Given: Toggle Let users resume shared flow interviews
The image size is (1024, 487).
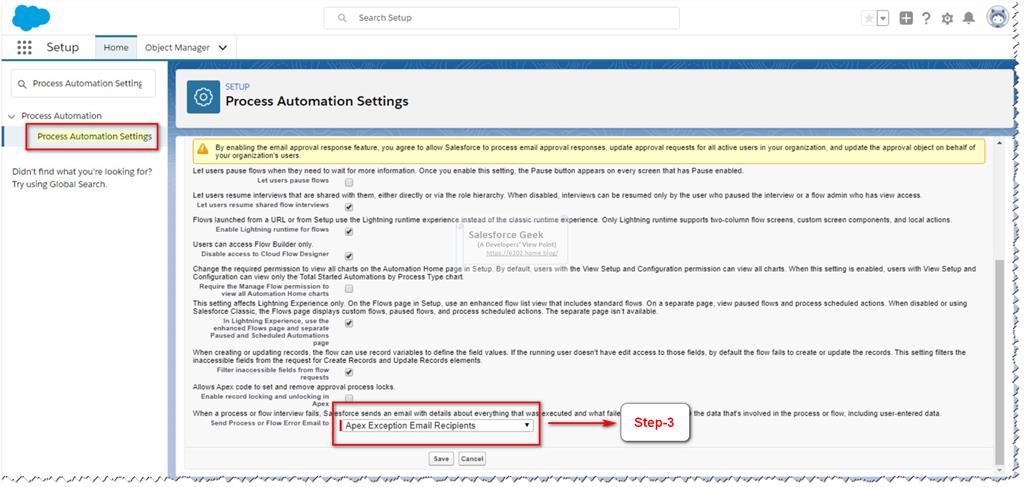Looking at the screenshot, I should click(349, 206).
